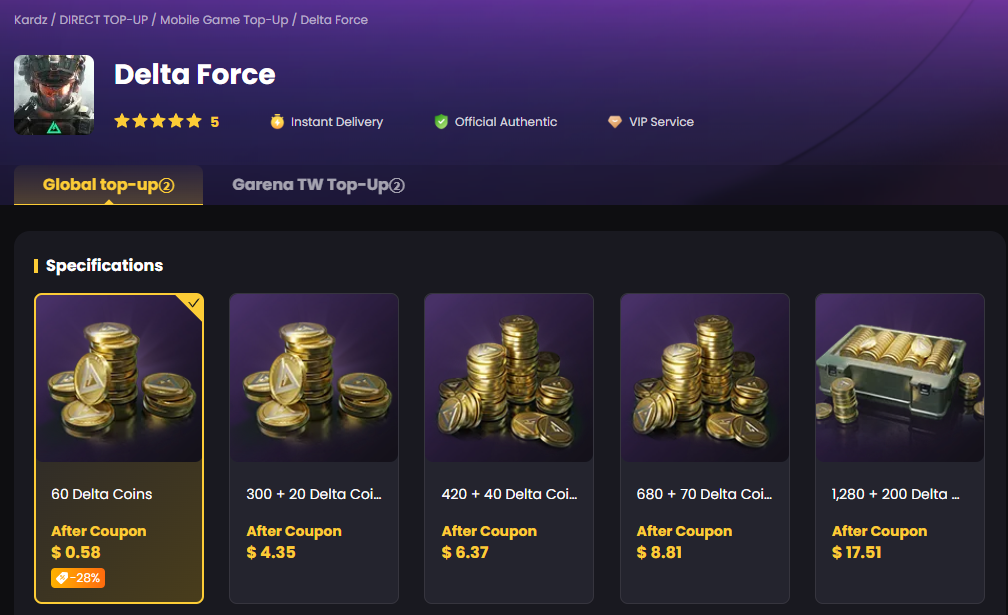Viewport: 1008px width, 615px height.
Task: Switch to the Garena TW Top-Up tab
Action: [317, 184]
